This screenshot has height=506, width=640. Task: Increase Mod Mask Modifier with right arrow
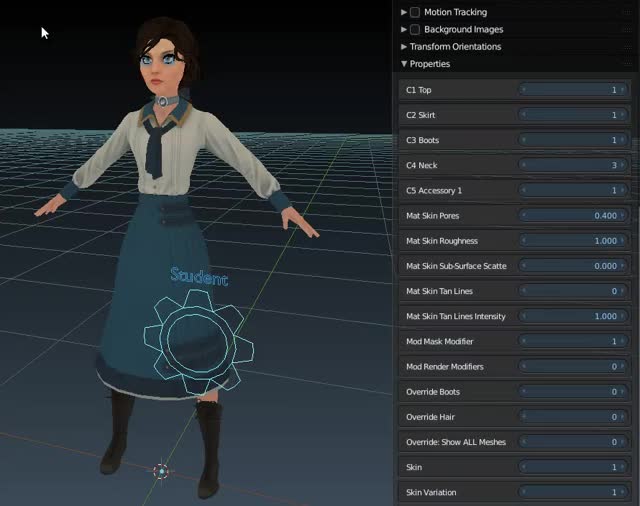pos(622,341)
